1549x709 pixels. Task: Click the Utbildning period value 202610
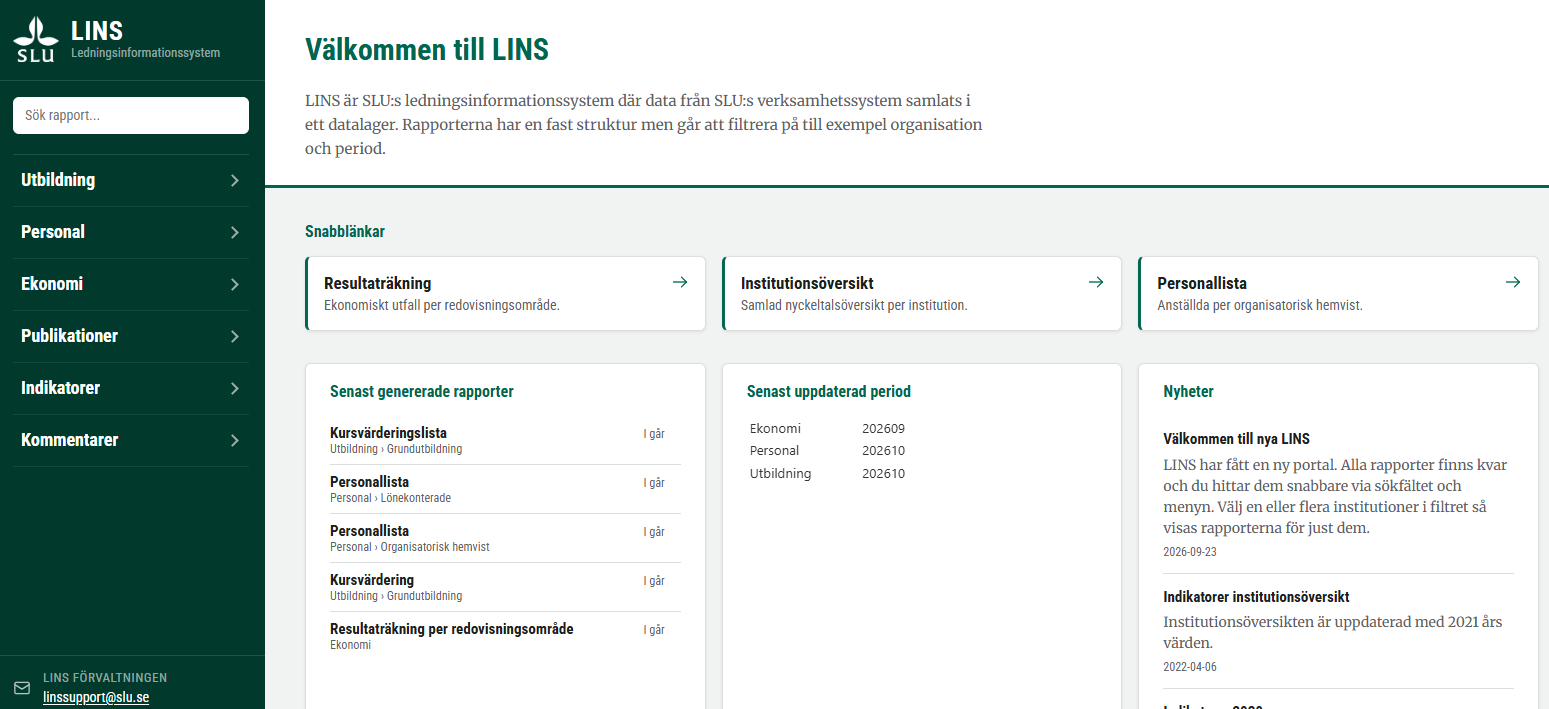point(883,474)
